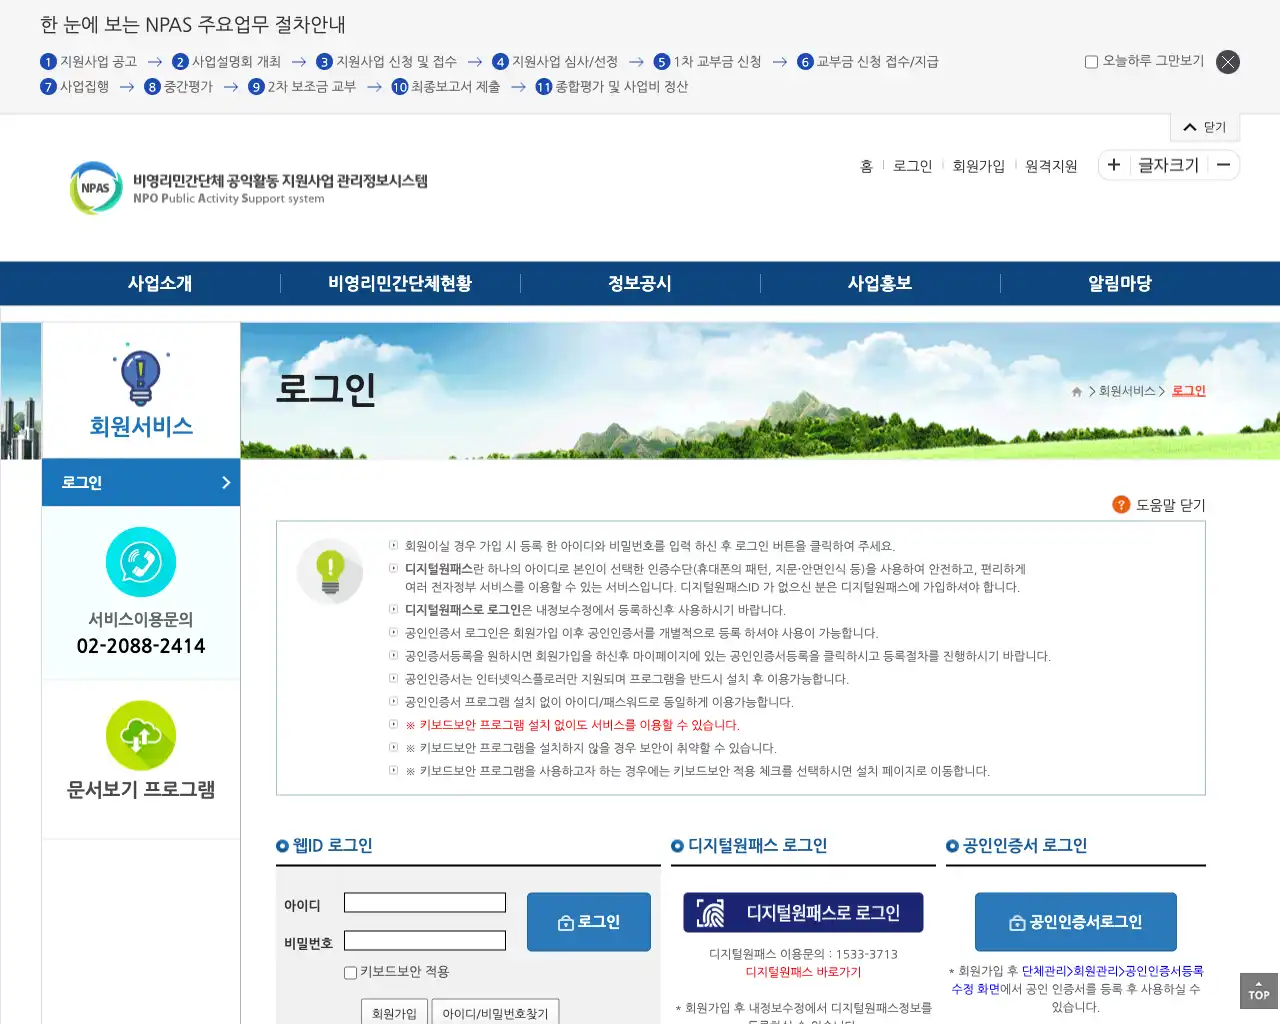The image size is (1280, 1024).
Task: Click step 4 '지원사업 심사/선정' text
Action: pyautogui.click(x=565, y=62)
